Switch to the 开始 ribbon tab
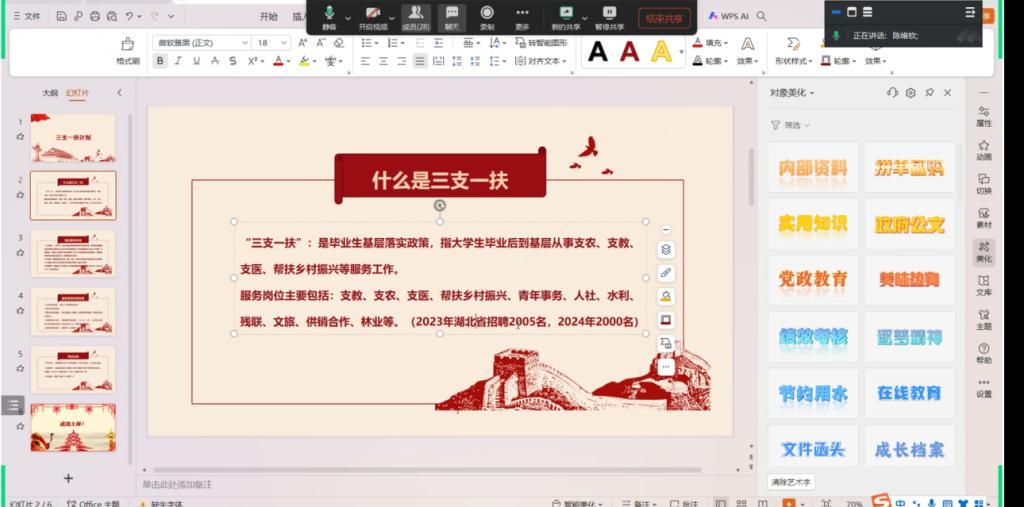 point(268,16)
